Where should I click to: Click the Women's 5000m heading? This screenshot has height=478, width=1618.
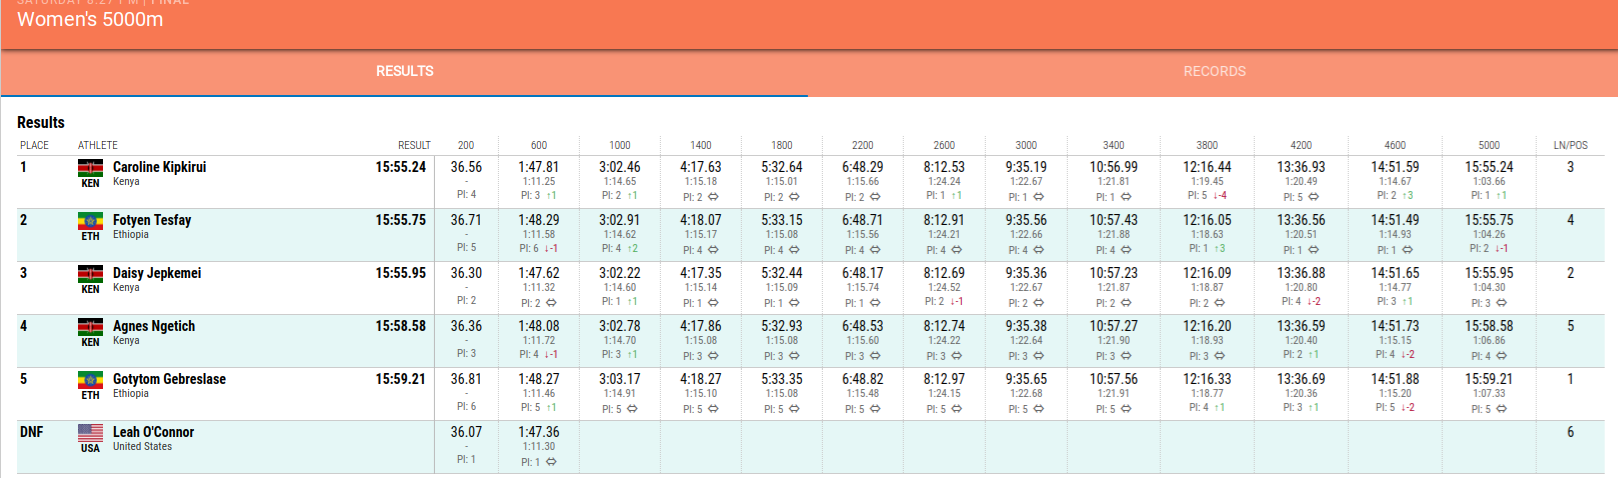click(90, 19)
